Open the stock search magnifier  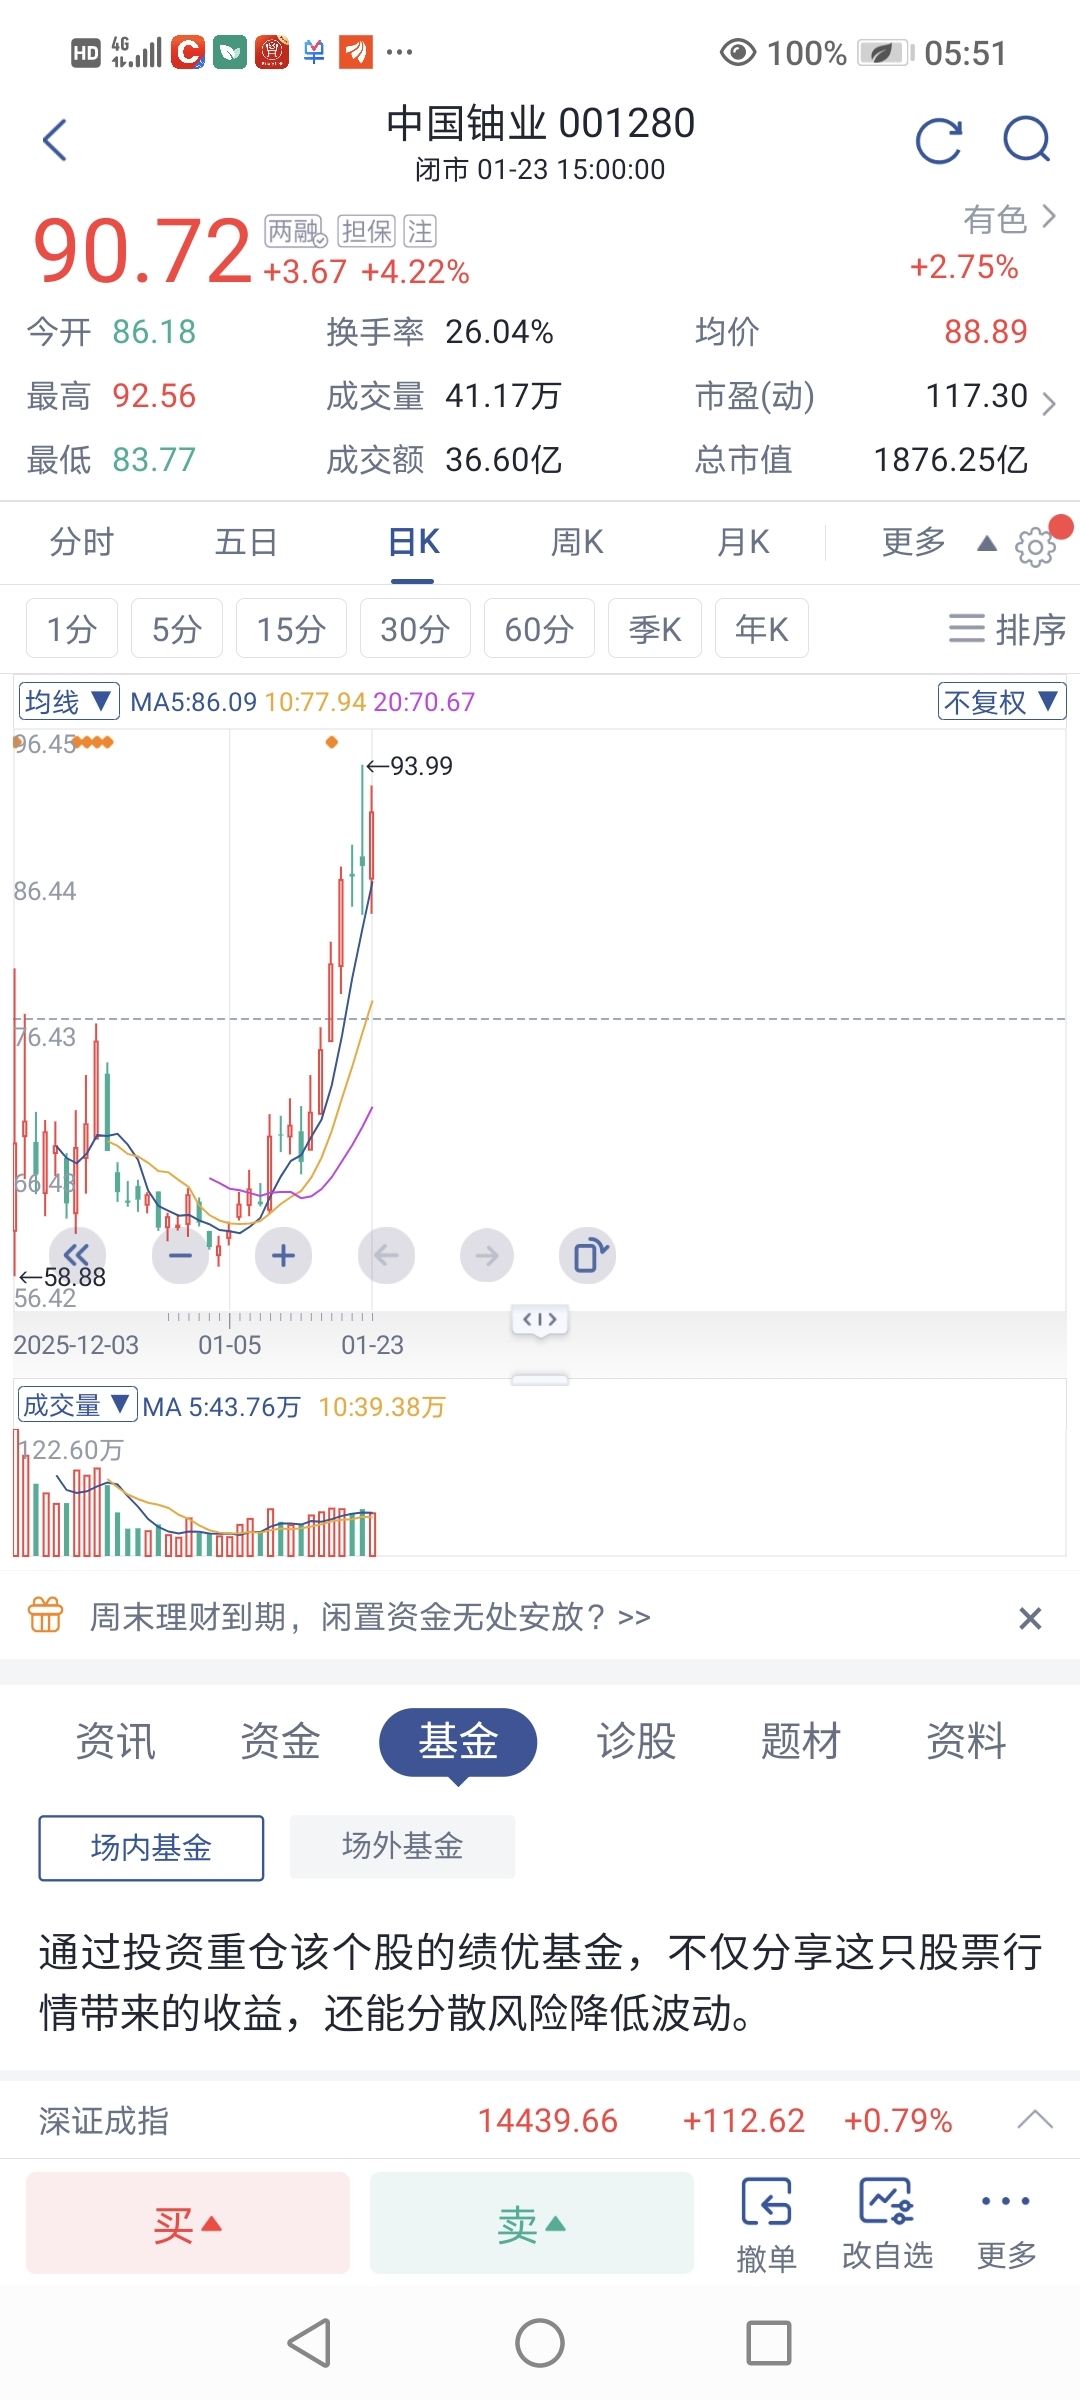coord(1026,140)
